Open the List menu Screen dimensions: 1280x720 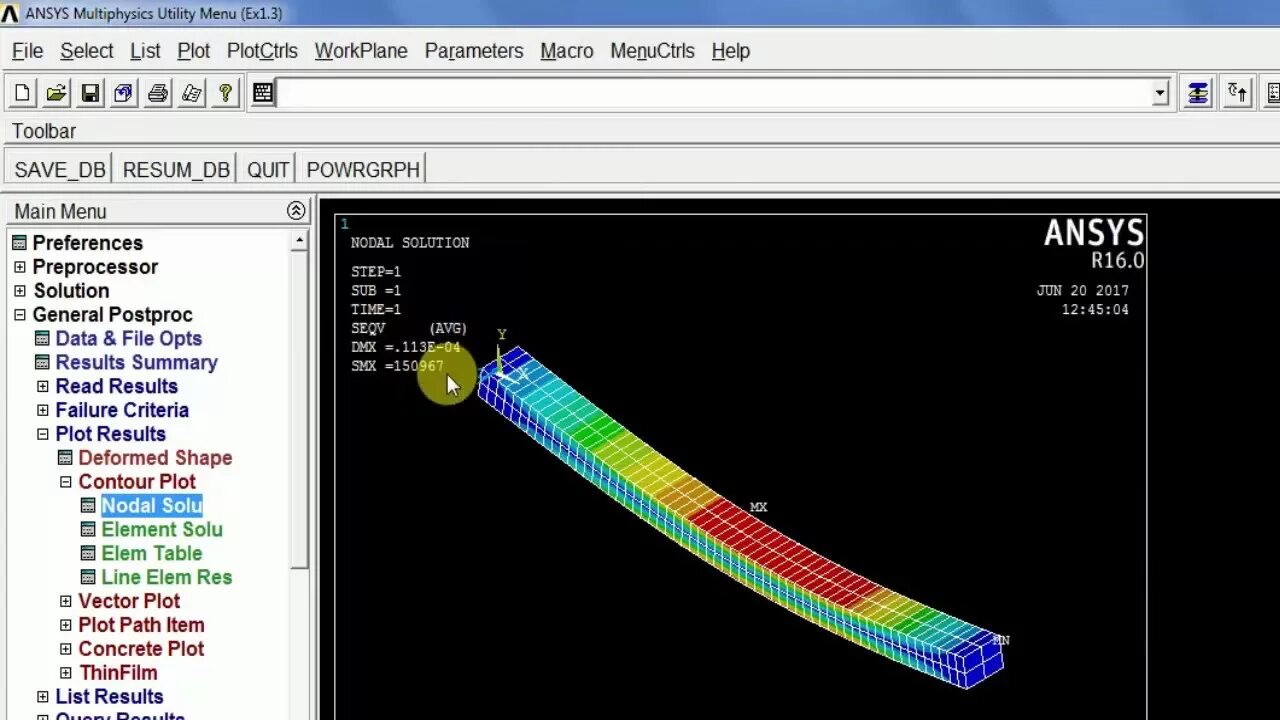pos(145,51)
